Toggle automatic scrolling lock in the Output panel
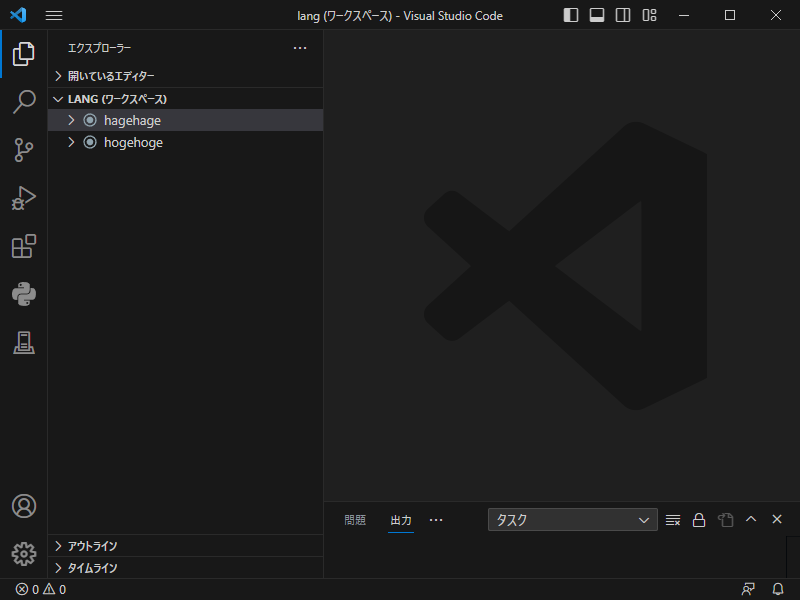This screenshot has width=800, height=600. [698, 519]
